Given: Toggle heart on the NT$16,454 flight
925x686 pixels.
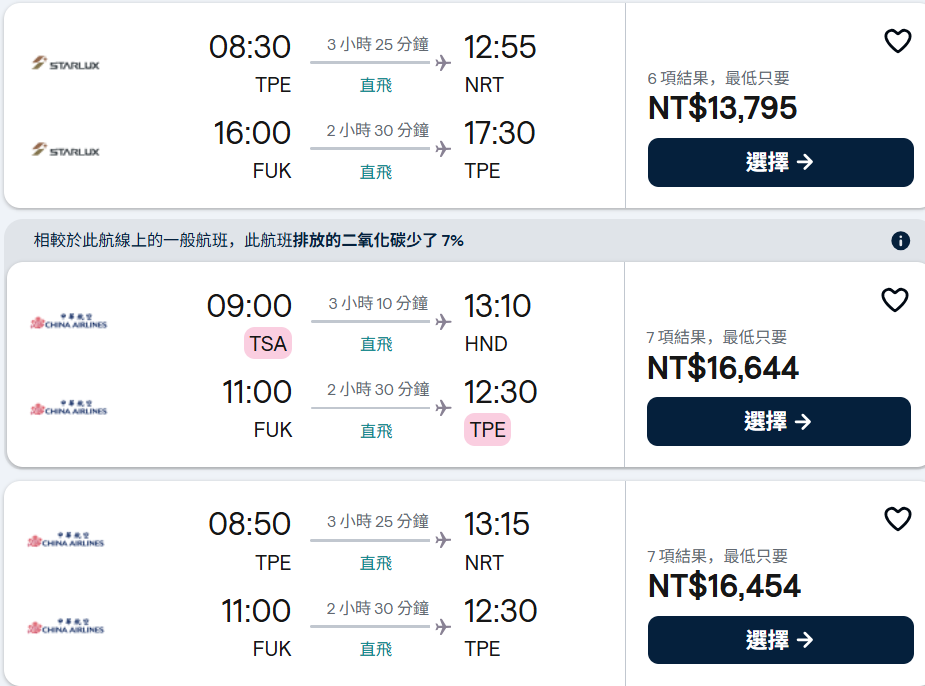Looking at the screenshot, I should pyautogui.click(x=897, y=519).
